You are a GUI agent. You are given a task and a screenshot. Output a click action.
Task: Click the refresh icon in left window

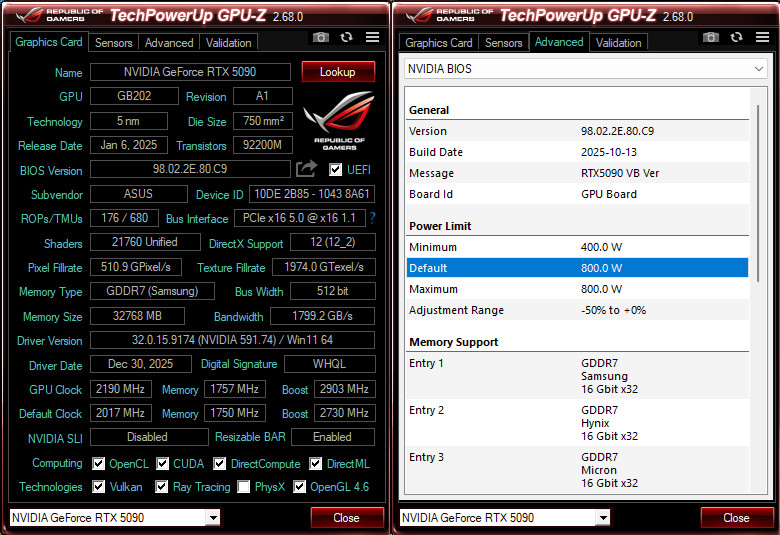coord(346,37)
